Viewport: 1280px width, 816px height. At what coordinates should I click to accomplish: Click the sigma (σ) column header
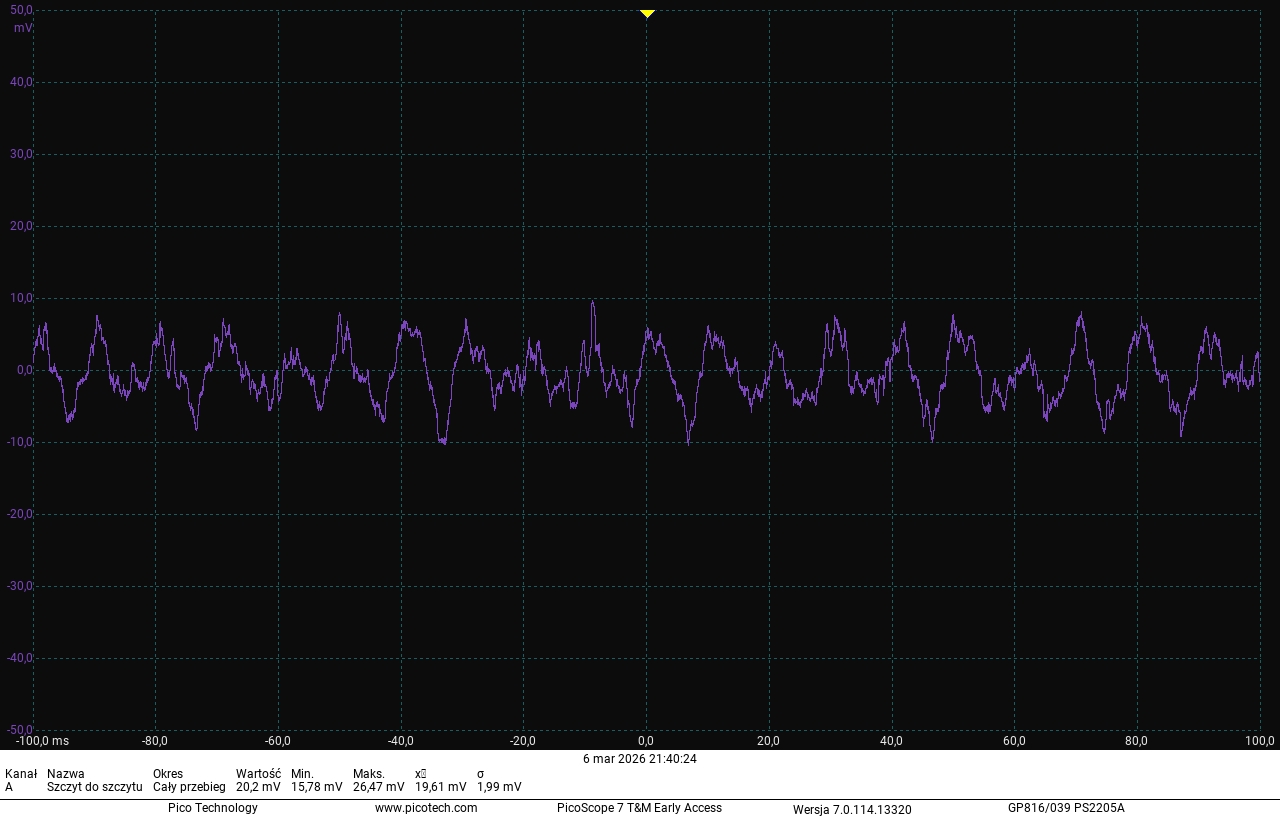(481, 774)
